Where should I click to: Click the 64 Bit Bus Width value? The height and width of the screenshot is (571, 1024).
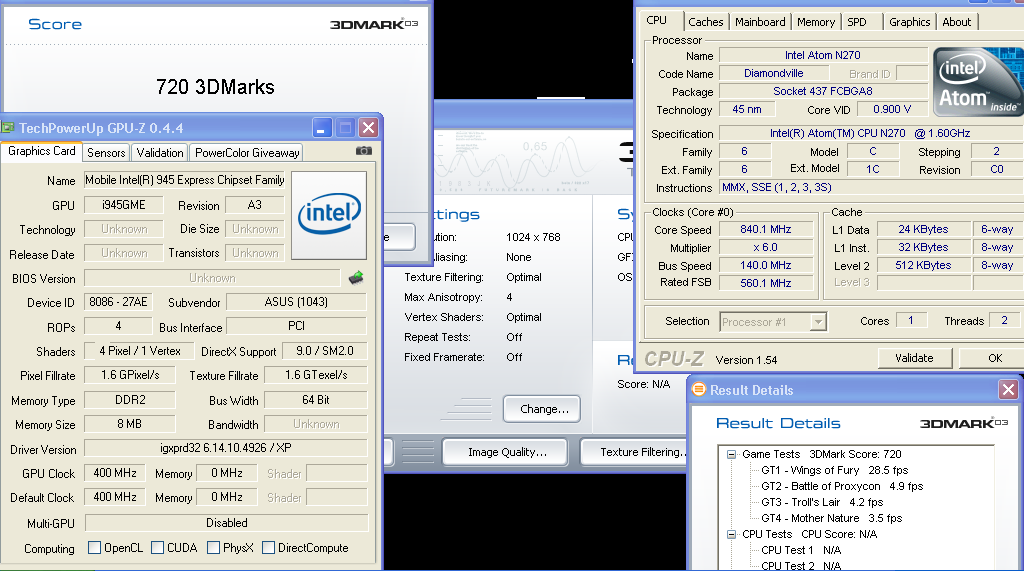(x=315, y=400)
